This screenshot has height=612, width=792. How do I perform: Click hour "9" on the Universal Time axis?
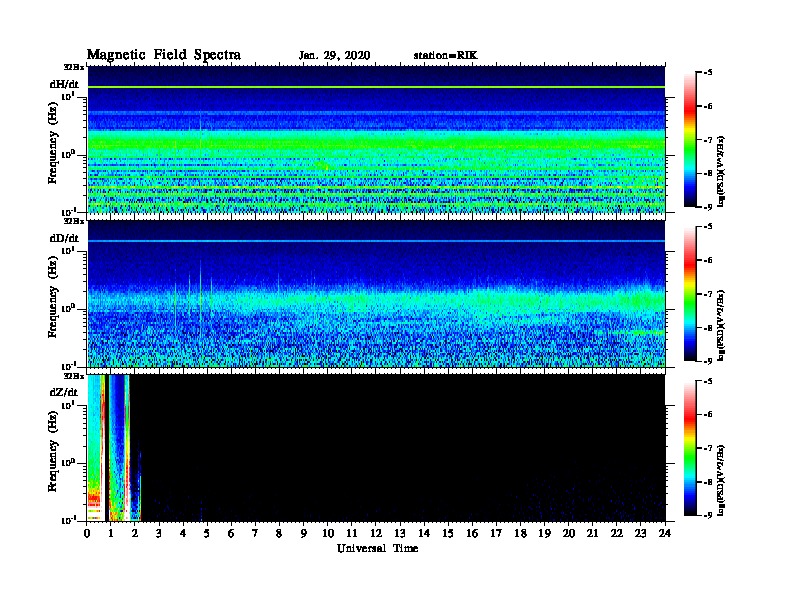pos(304,533)
